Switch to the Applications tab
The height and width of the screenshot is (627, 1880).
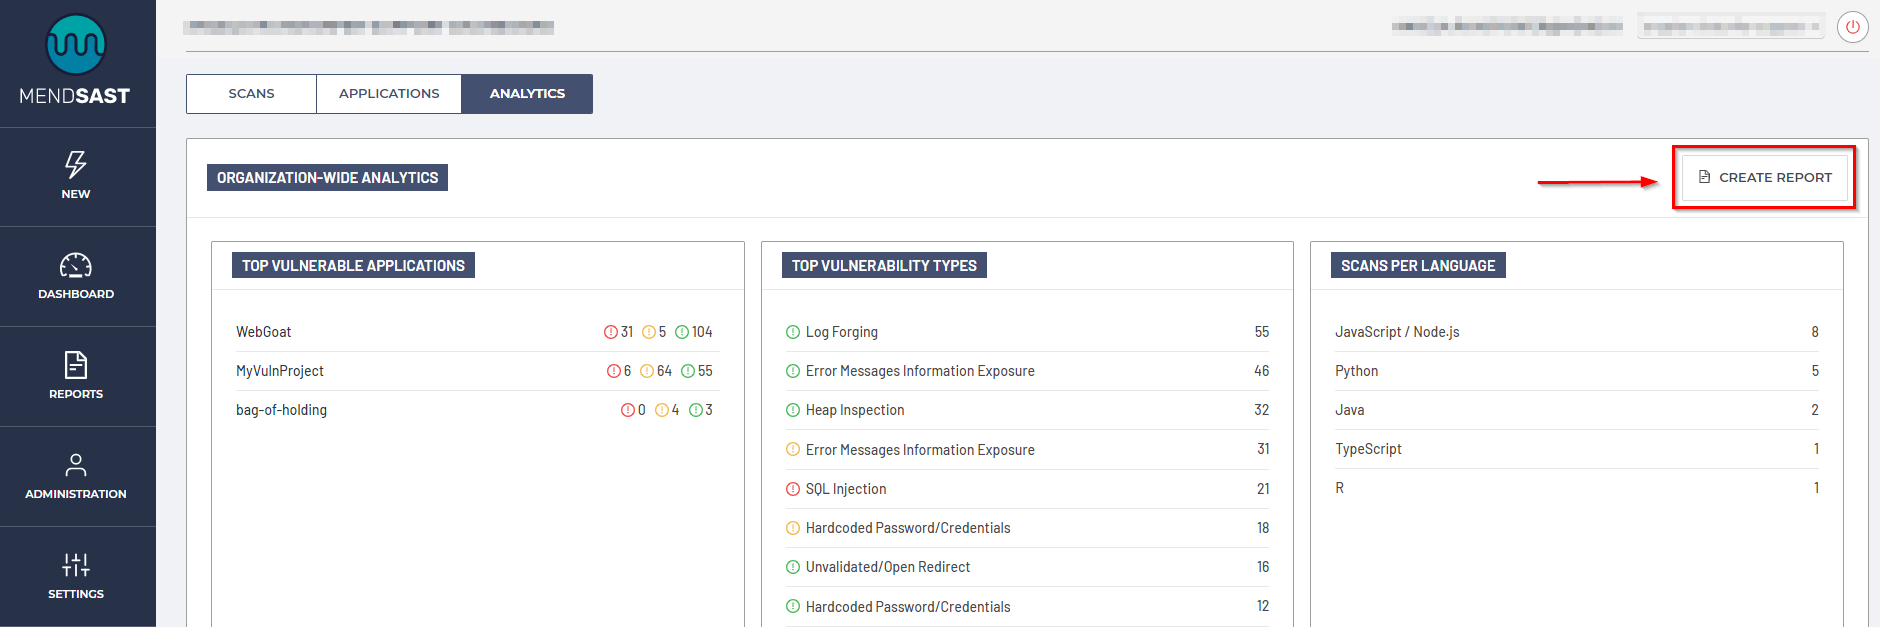389,94
